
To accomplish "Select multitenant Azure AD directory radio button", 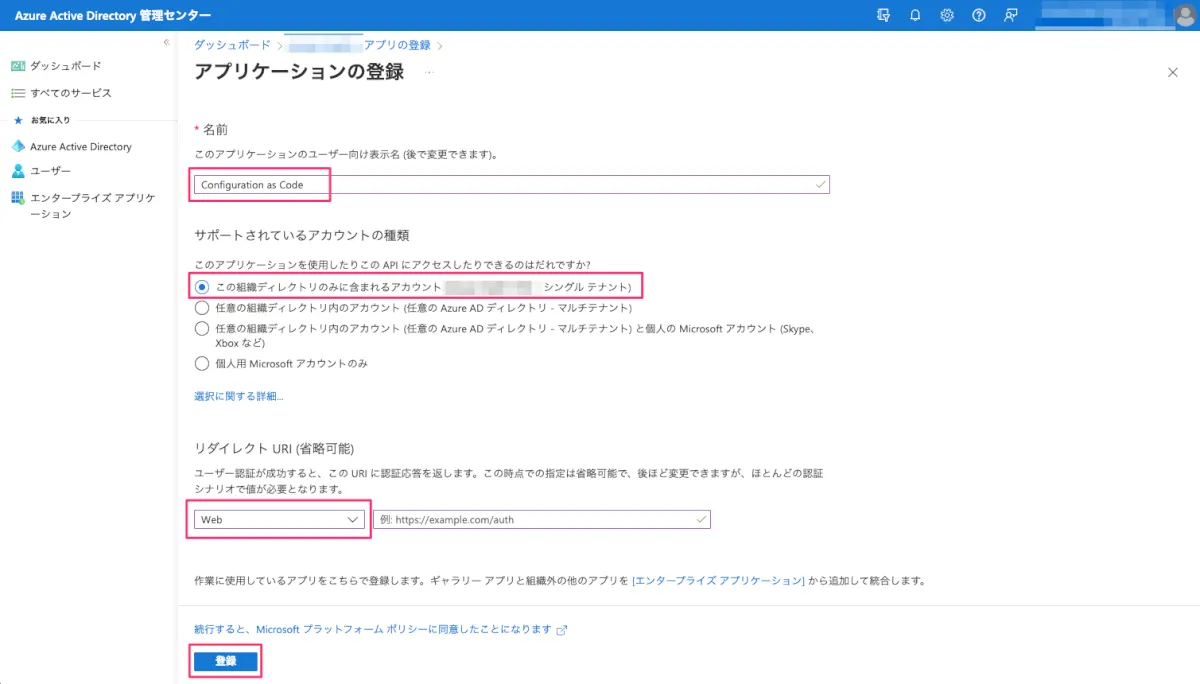I will click(202, 308).
